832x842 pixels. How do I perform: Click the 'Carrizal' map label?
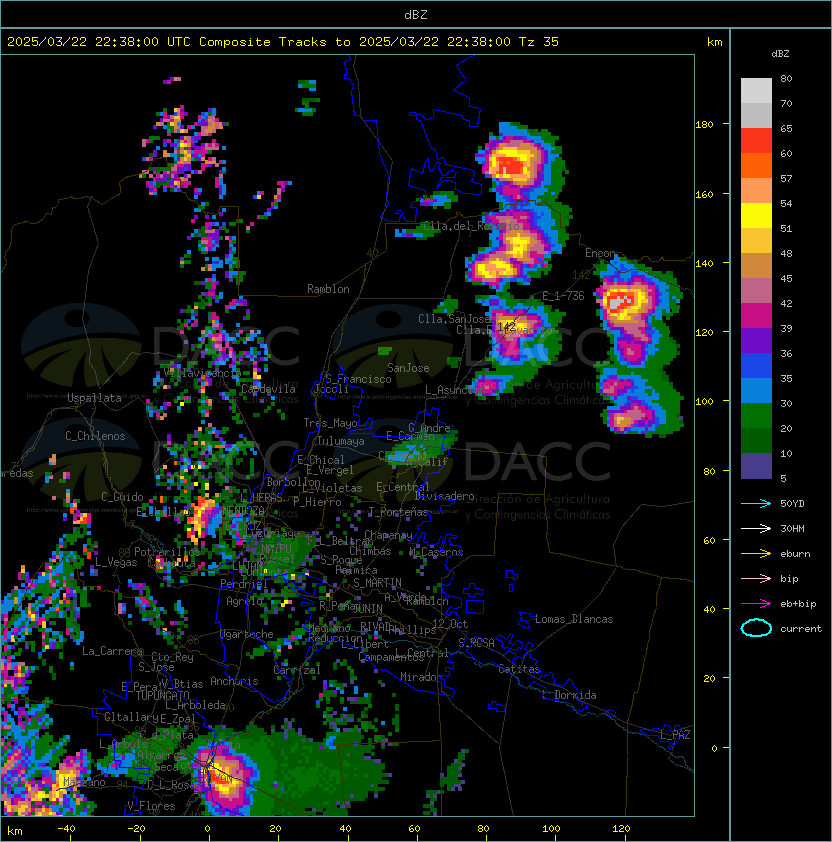[x=297, y=670]
